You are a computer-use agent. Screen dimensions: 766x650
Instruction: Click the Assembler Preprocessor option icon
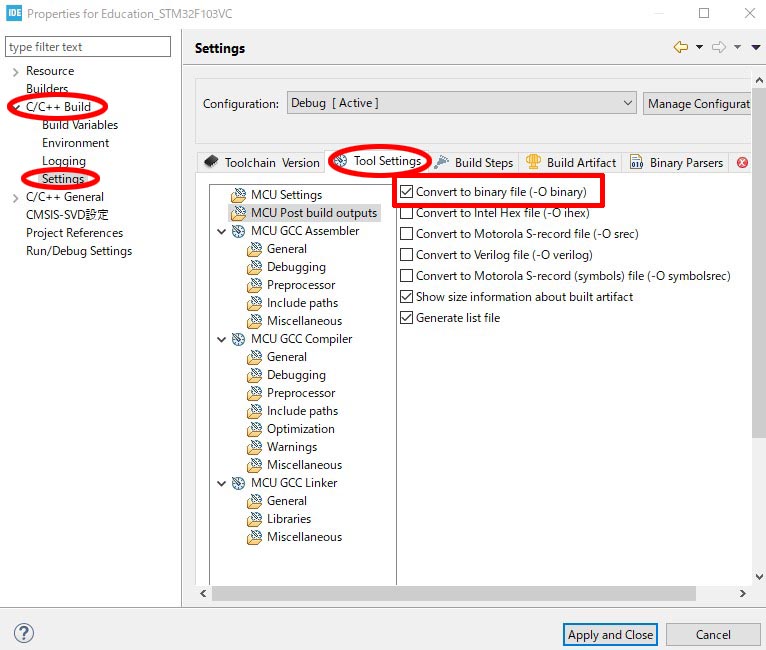[255, 285]
